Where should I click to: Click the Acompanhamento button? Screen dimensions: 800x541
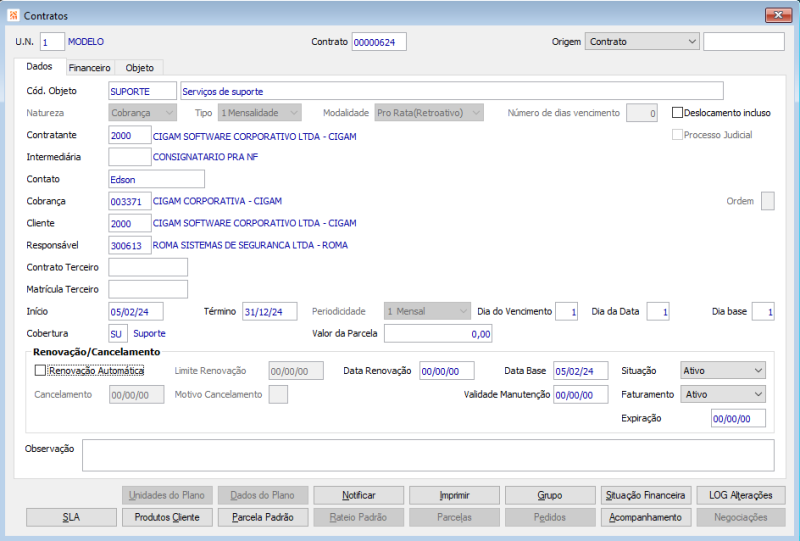pyautogui.click(x=645, y=518)
